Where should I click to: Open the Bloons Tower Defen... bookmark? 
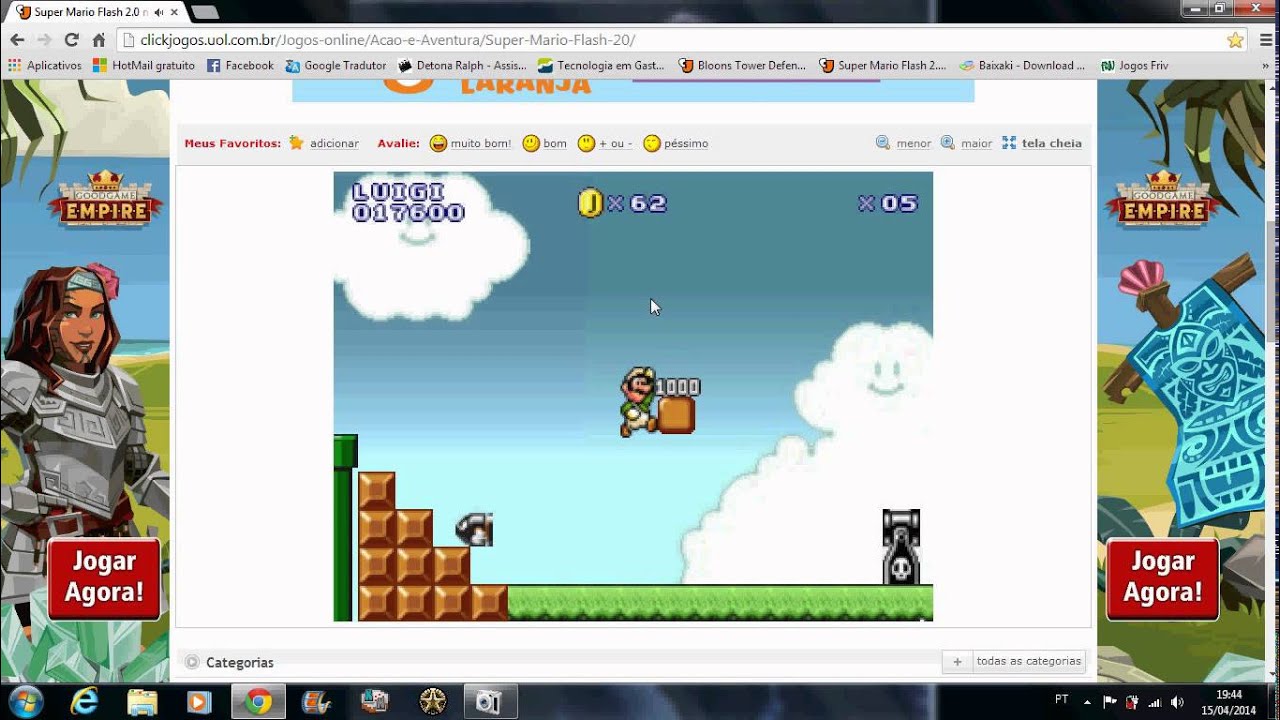click(742, 65)
